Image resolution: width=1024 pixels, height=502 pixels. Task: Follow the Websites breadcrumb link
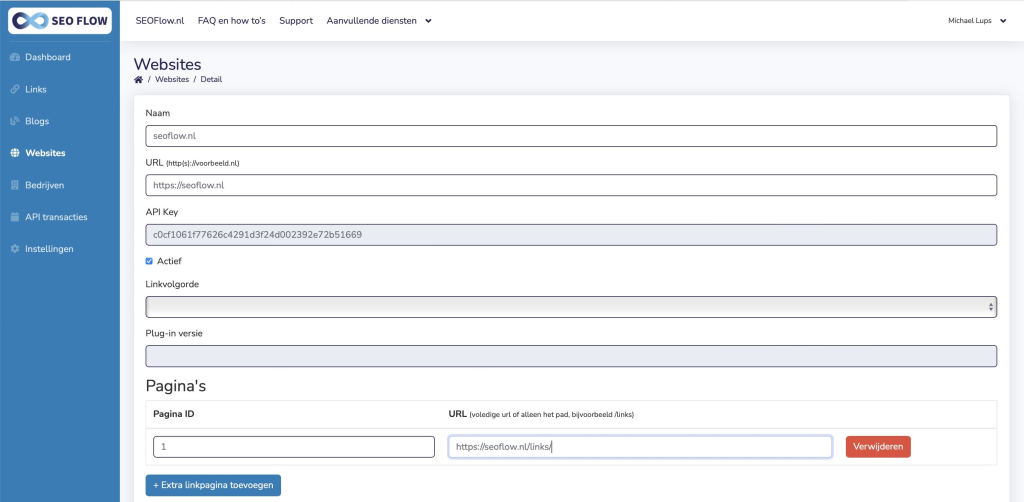172,80
